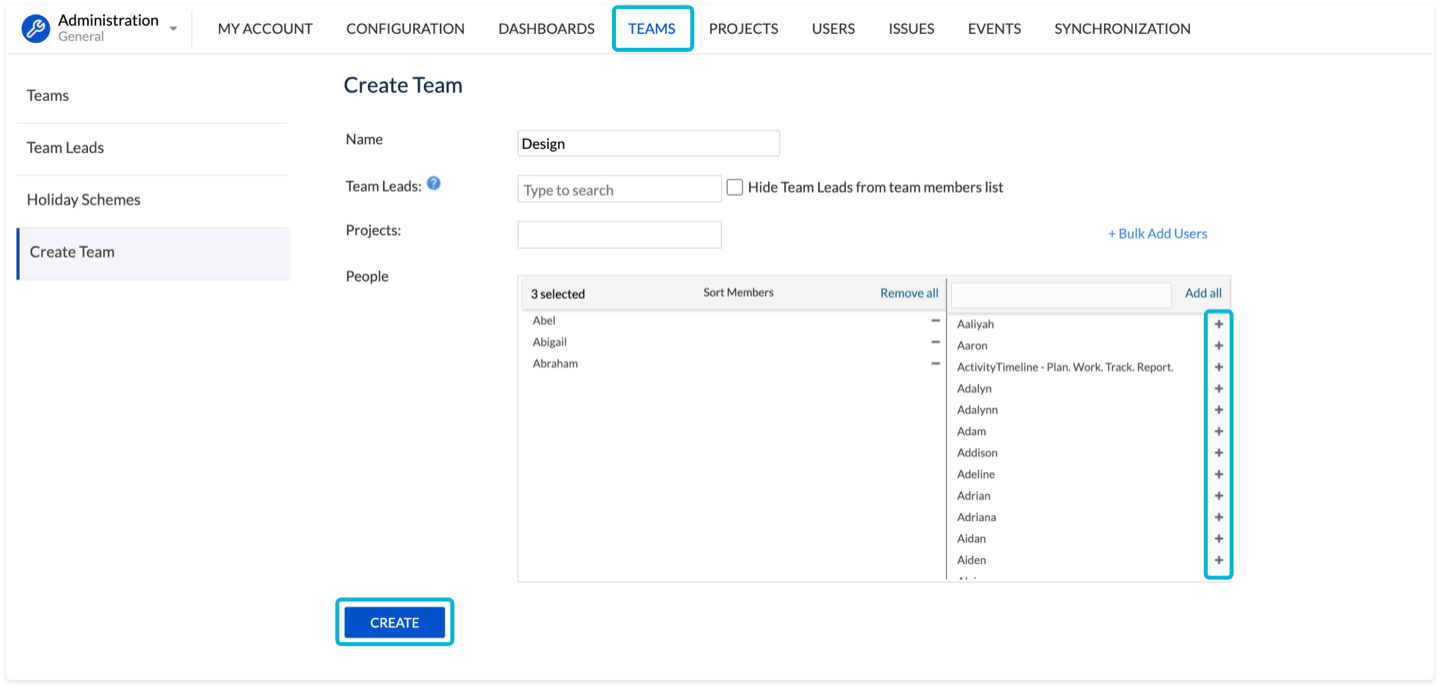The width and height of the screenshot is (1440, 688).
Task: Click the Team Leads help icon
Action: coord(434,184)
